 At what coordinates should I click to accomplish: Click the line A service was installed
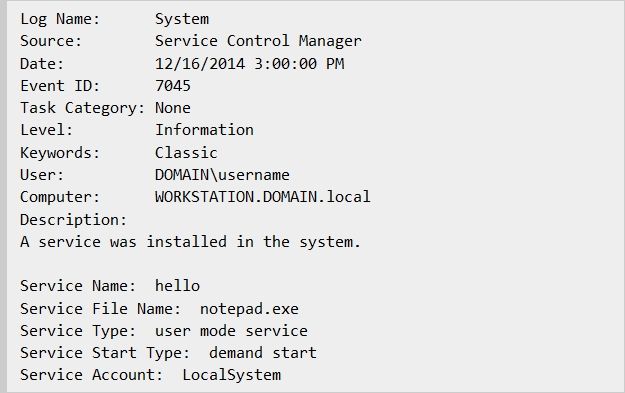pos(191,242)
